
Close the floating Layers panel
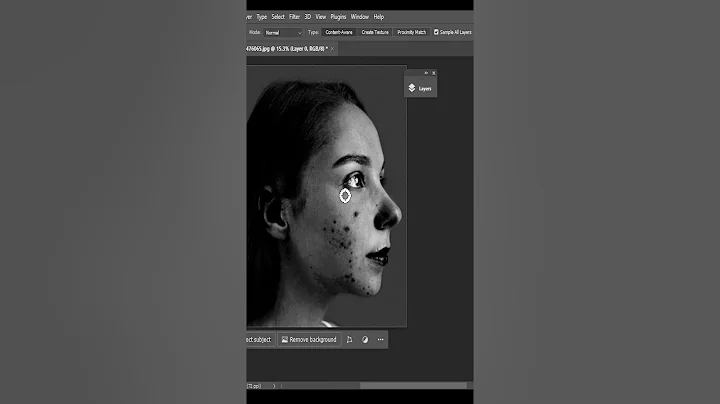[433, 73]
